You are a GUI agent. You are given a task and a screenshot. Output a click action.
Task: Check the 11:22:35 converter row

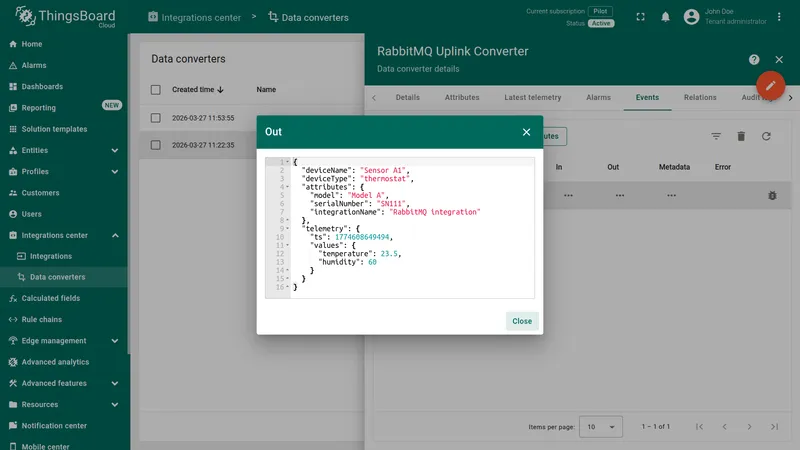click(x=156, y=145)
